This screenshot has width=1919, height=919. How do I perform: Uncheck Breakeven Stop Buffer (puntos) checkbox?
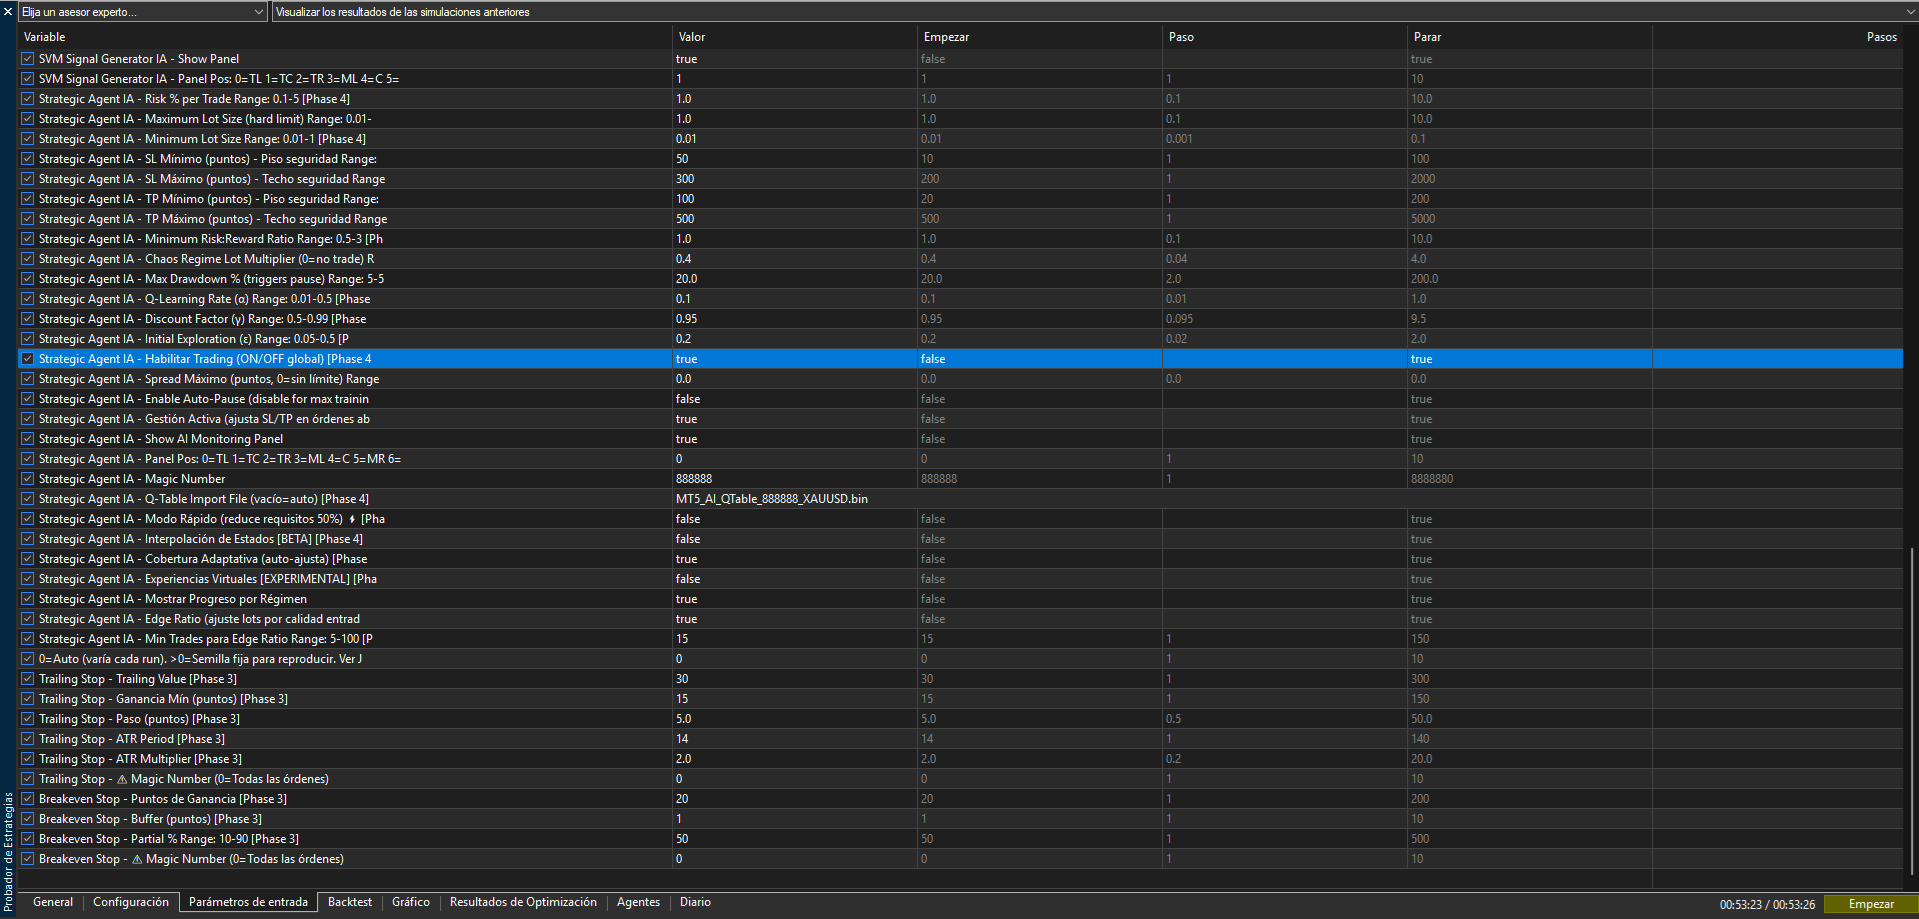click(28, 819)
